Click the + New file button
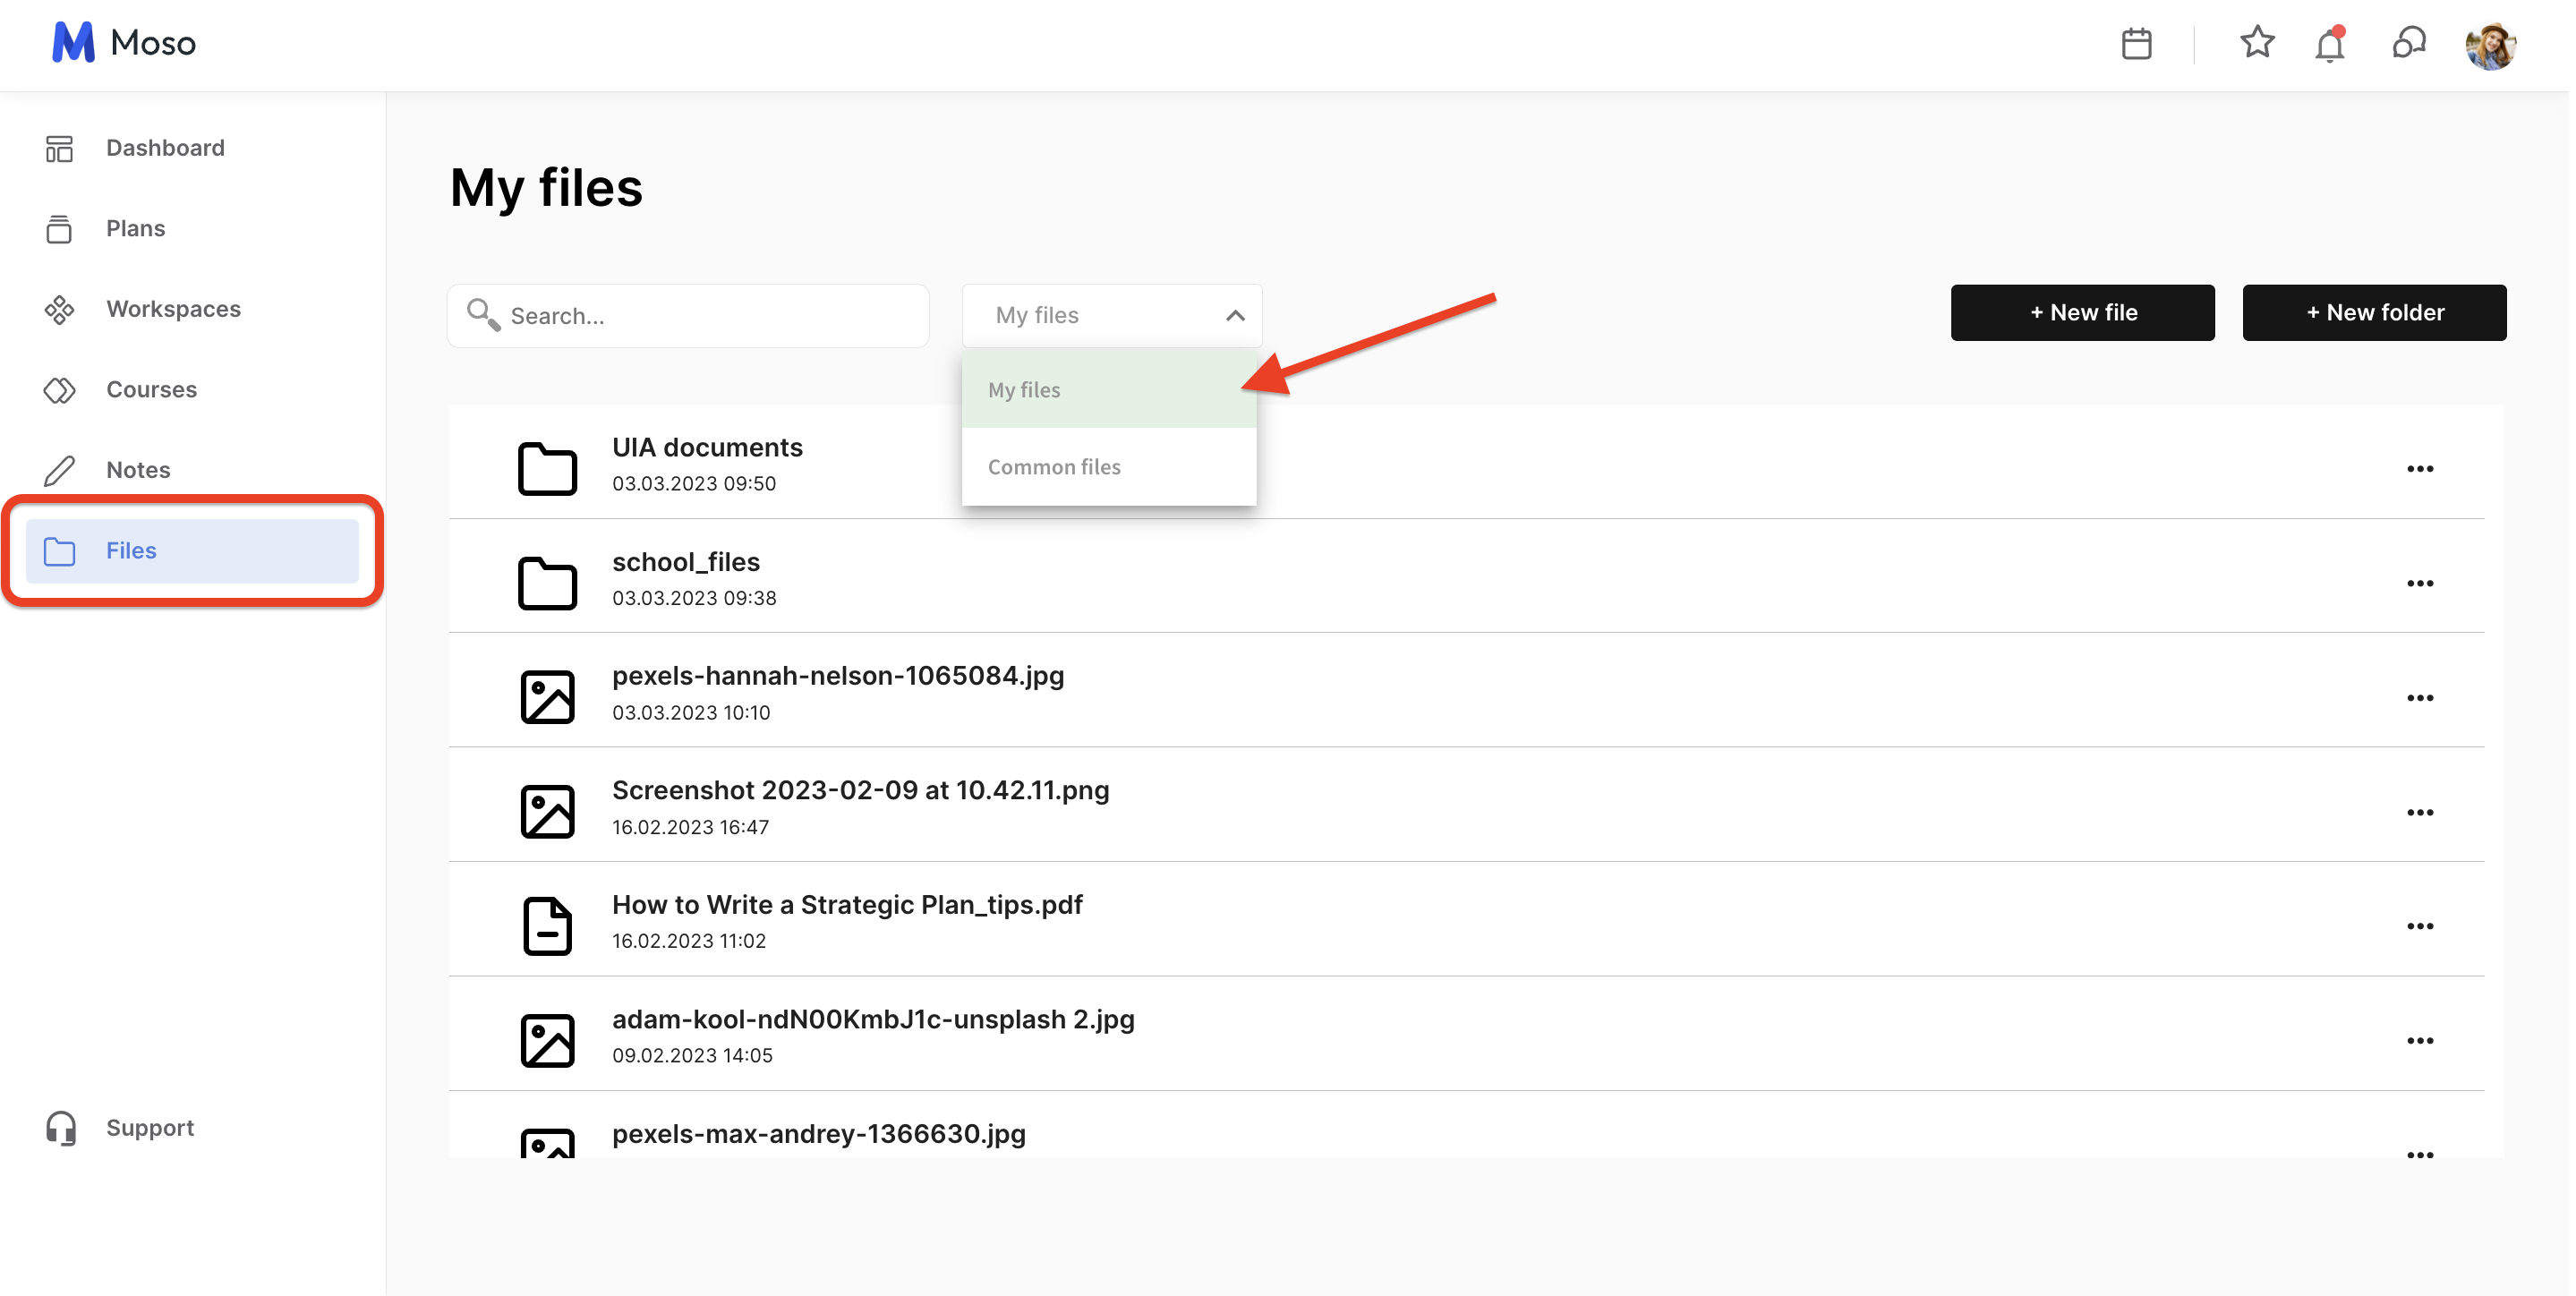The image size is (2576, 1296). [x=2082, y=313]
